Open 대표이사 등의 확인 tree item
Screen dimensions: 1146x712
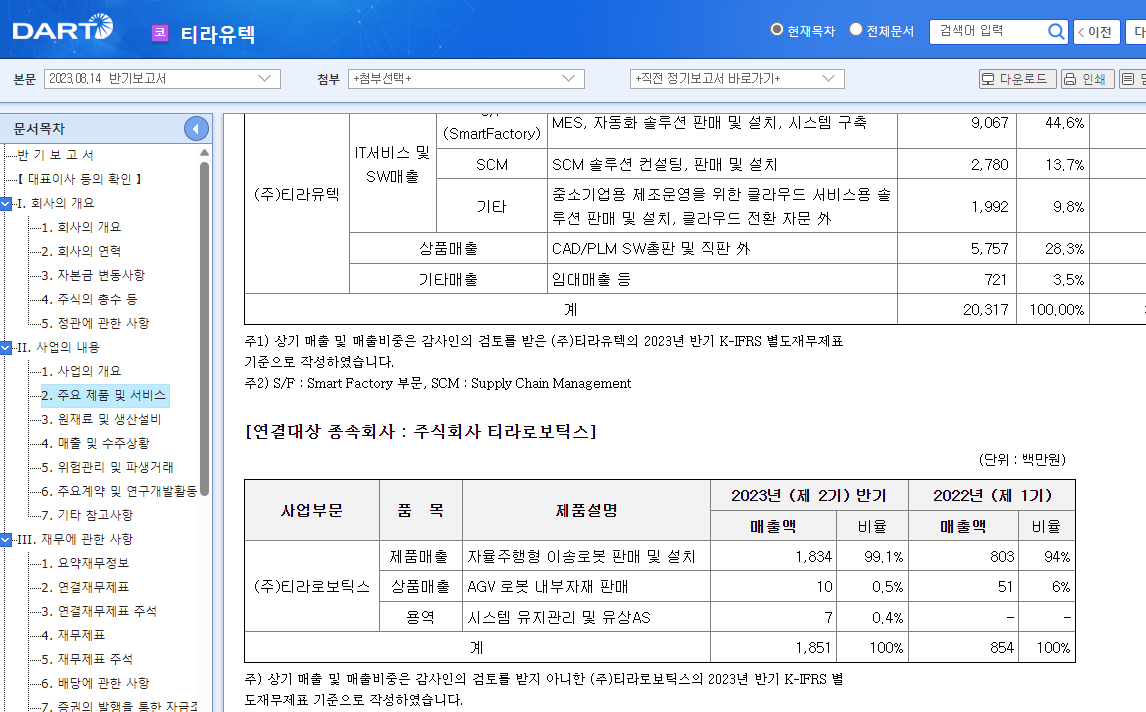[80, 179]
